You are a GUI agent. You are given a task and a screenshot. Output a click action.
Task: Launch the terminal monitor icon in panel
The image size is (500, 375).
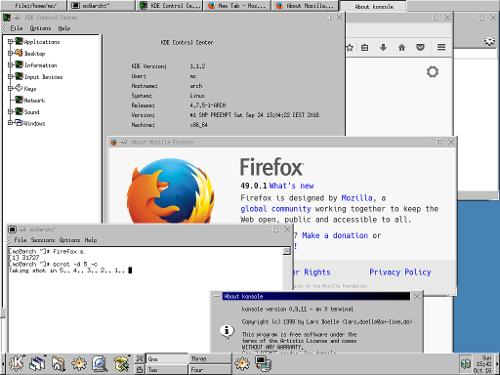pos(263,363)
